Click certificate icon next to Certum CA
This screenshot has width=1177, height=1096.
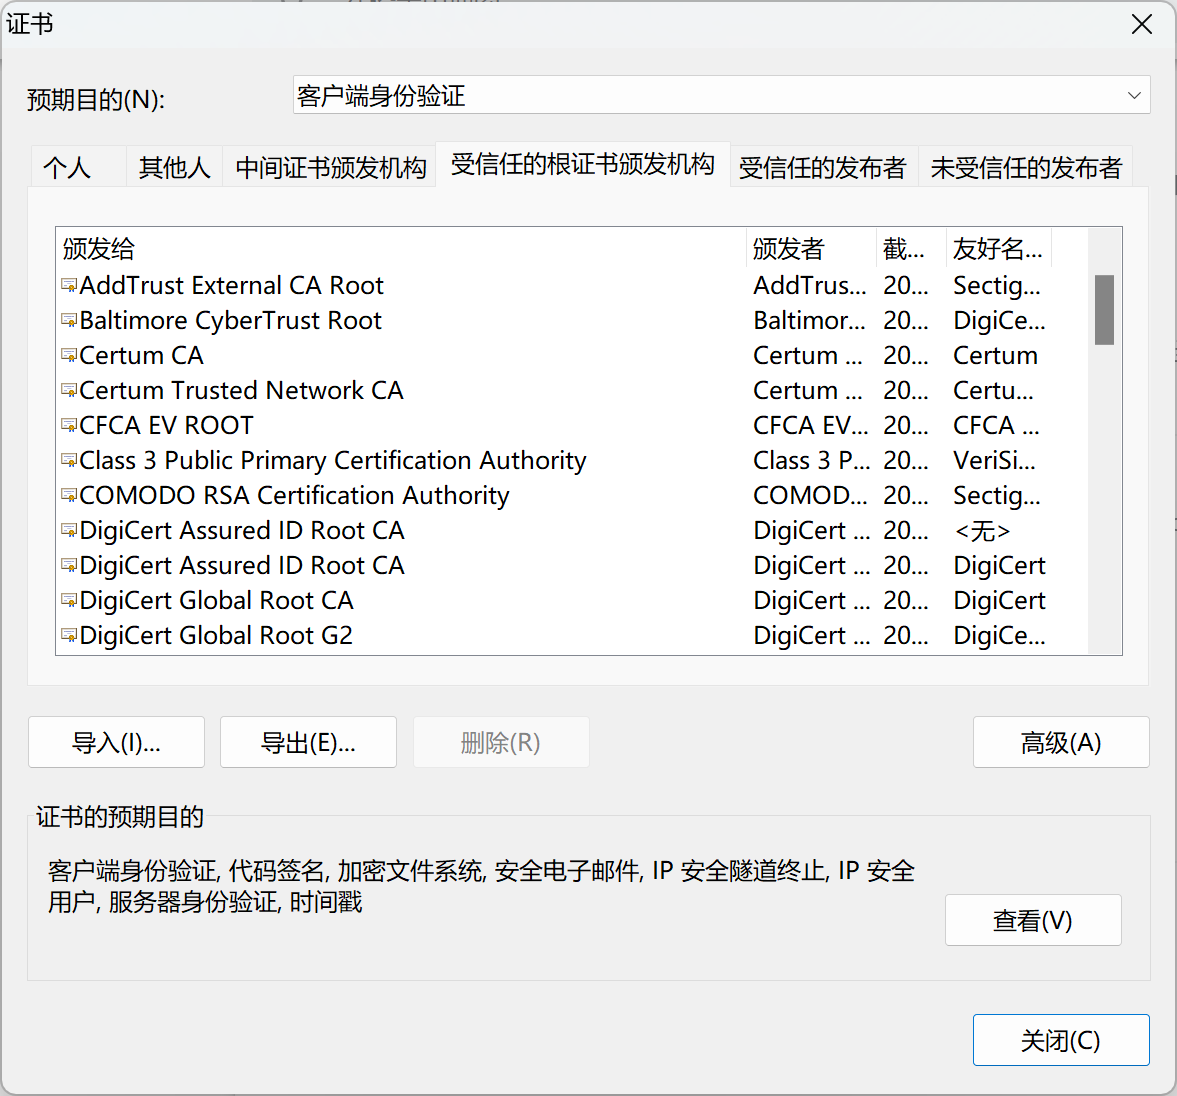69,356
